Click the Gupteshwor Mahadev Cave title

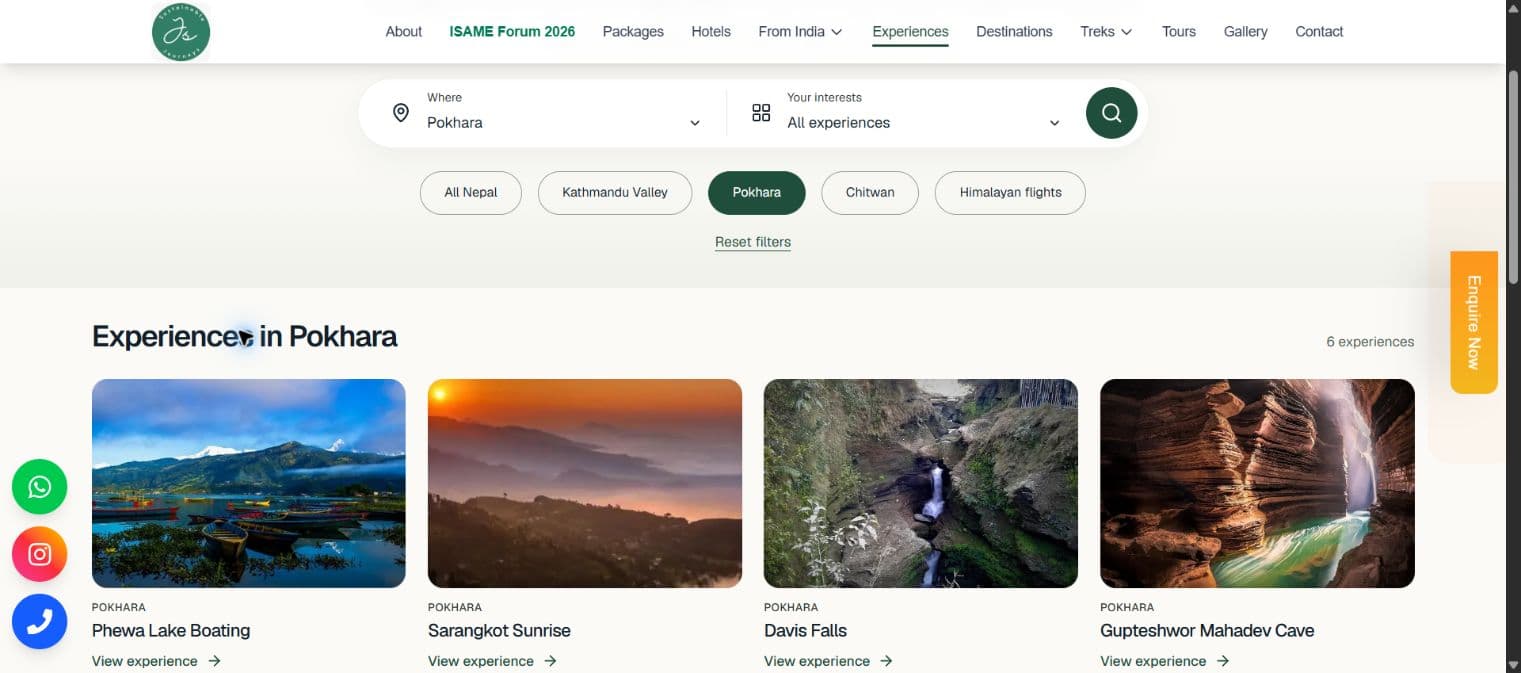pyautogui.click(x=1207, y=631)
